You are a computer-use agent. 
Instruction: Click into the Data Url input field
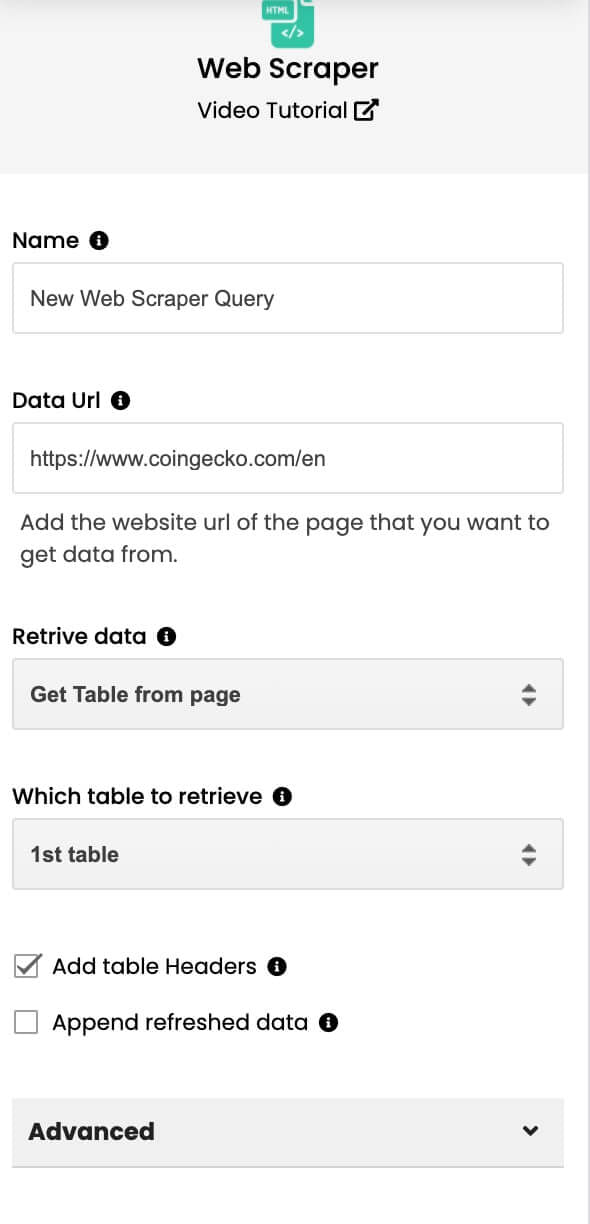[x=288, y=458]
